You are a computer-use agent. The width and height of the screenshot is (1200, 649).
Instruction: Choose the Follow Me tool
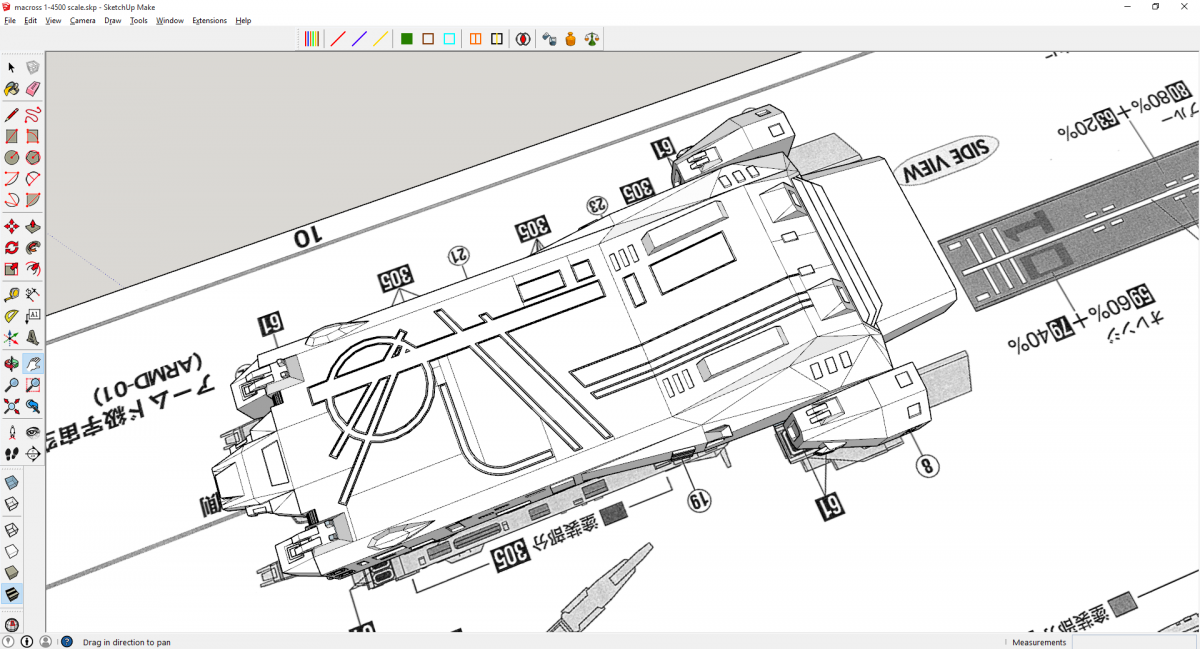[x=33, y=247]
